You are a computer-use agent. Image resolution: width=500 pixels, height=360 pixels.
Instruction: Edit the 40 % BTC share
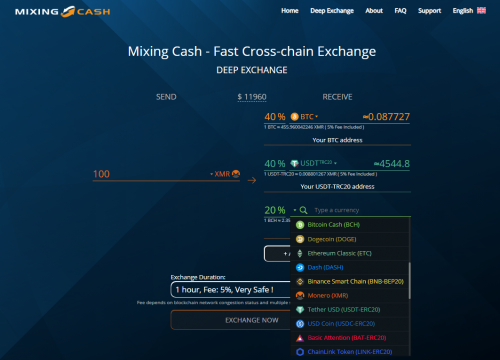coord(275,117)
